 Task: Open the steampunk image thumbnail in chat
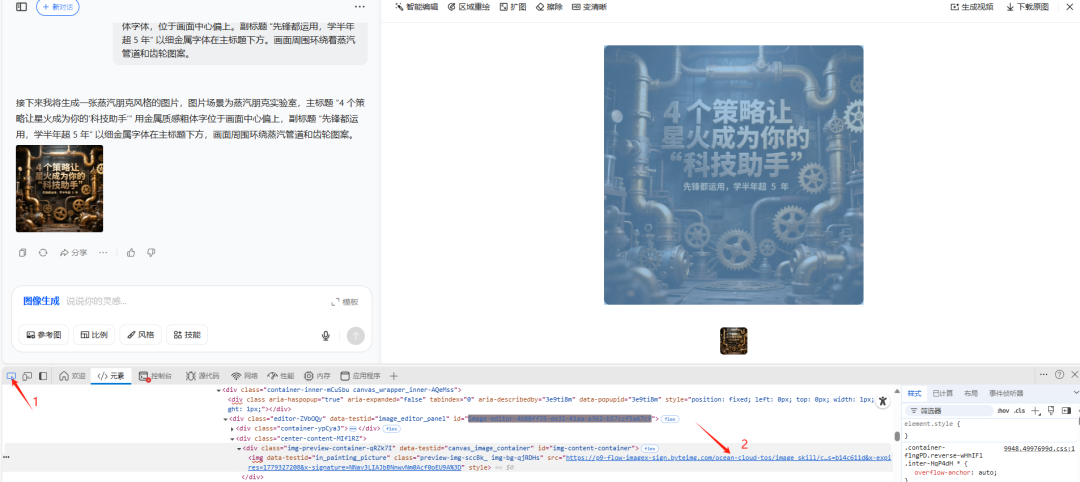[59, 188]
